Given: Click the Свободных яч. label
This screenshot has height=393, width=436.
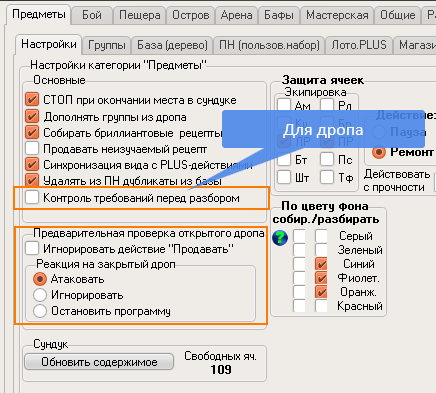Looking at the screenshot, I should point(220,356).
